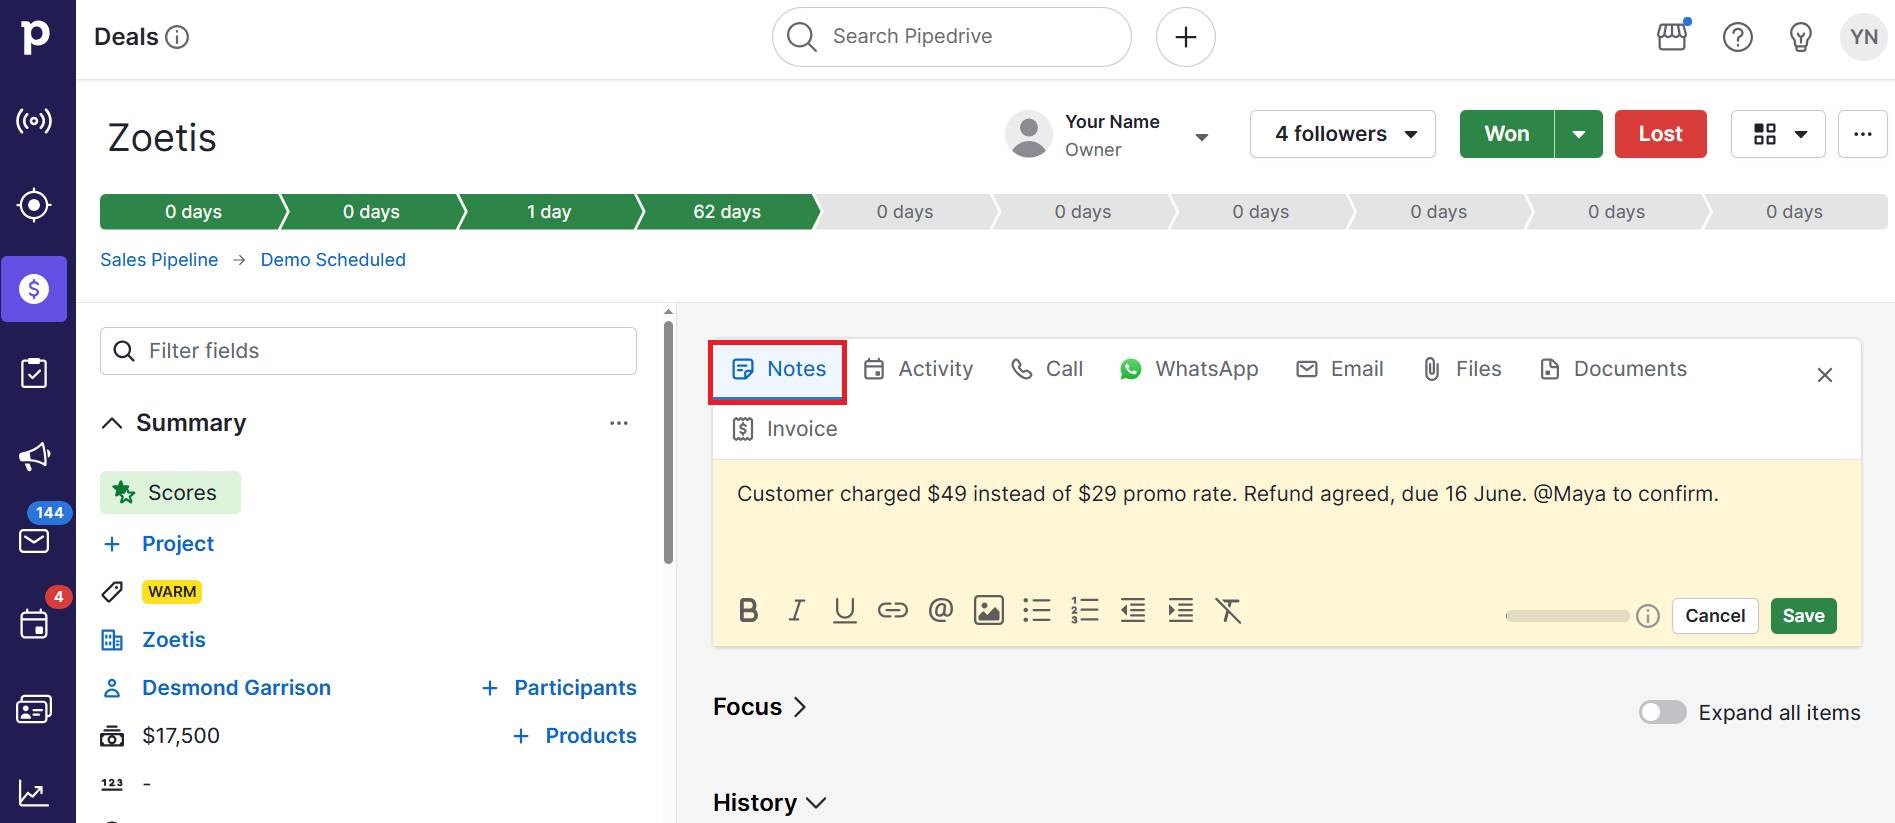Open the 4 followers dropdown
Image resolution: width=1895 pixels, height=823 pixels.
coord(1343,134)
